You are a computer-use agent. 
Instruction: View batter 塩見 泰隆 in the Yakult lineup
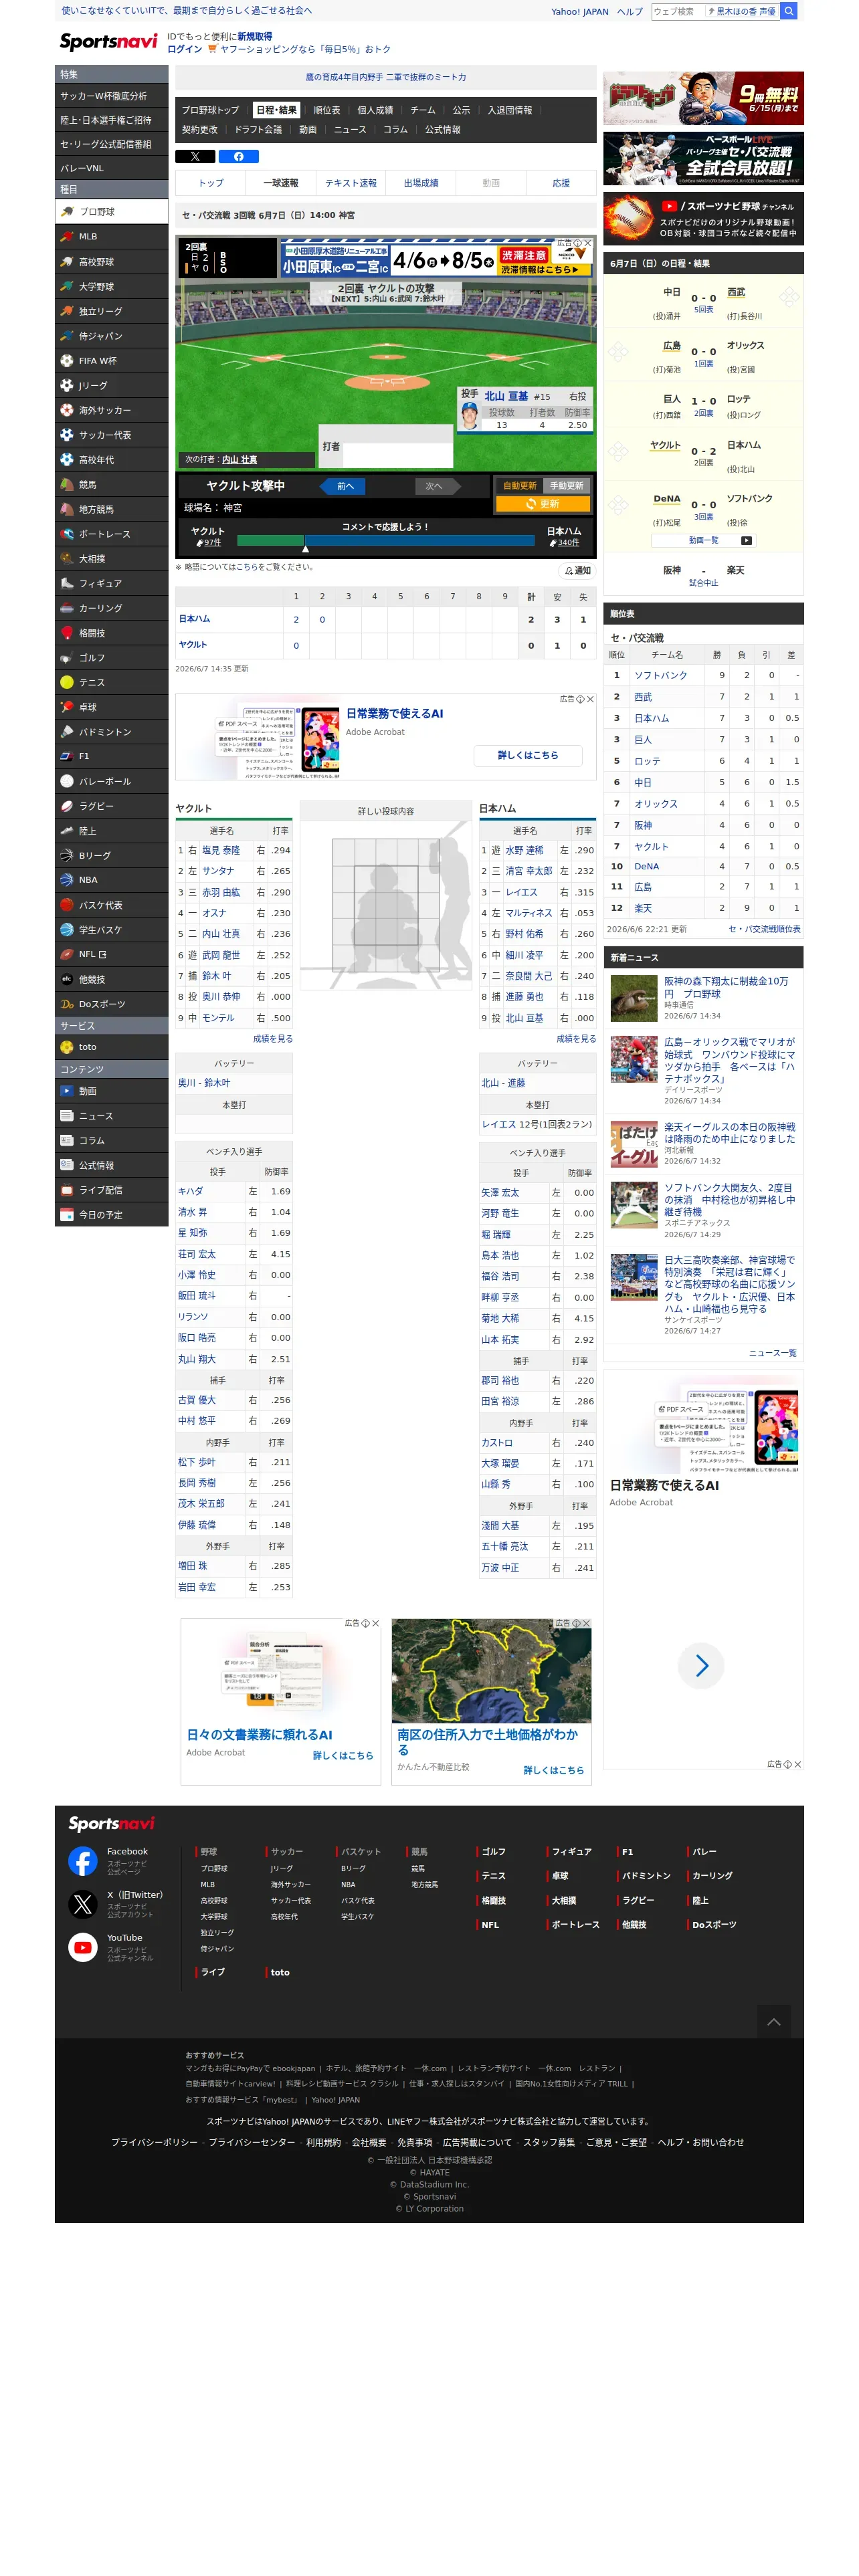tap(221, 850)
